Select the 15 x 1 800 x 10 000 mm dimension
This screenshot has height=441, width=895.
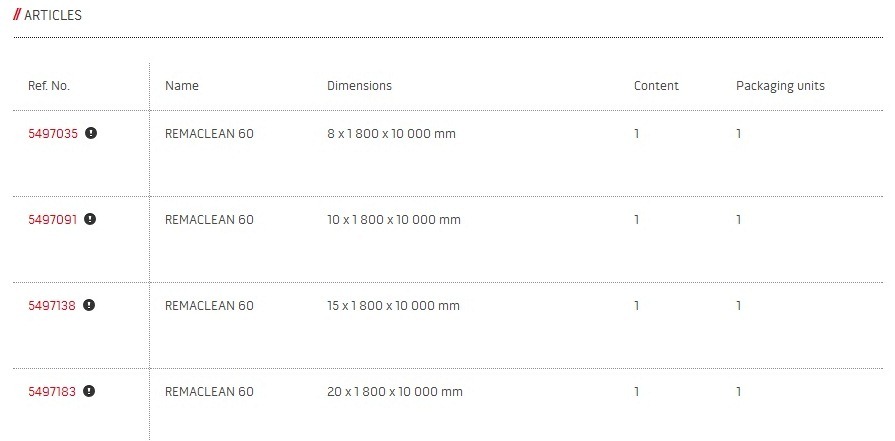pyautogui.click(x=393, y=306)
